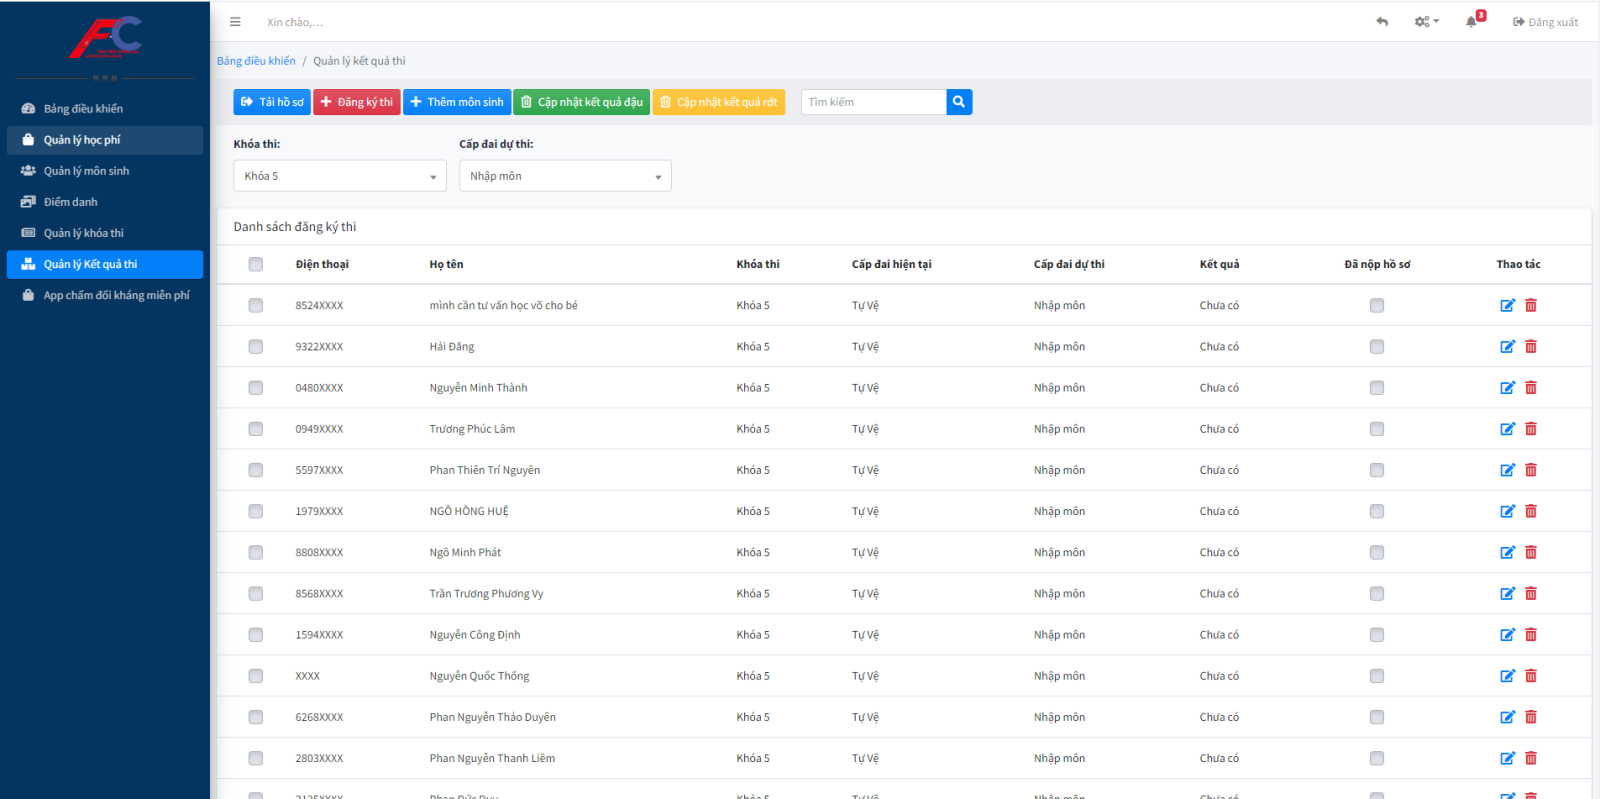
Task: Click the Tìm kiếm search input field
Action: tap(873, 102)
